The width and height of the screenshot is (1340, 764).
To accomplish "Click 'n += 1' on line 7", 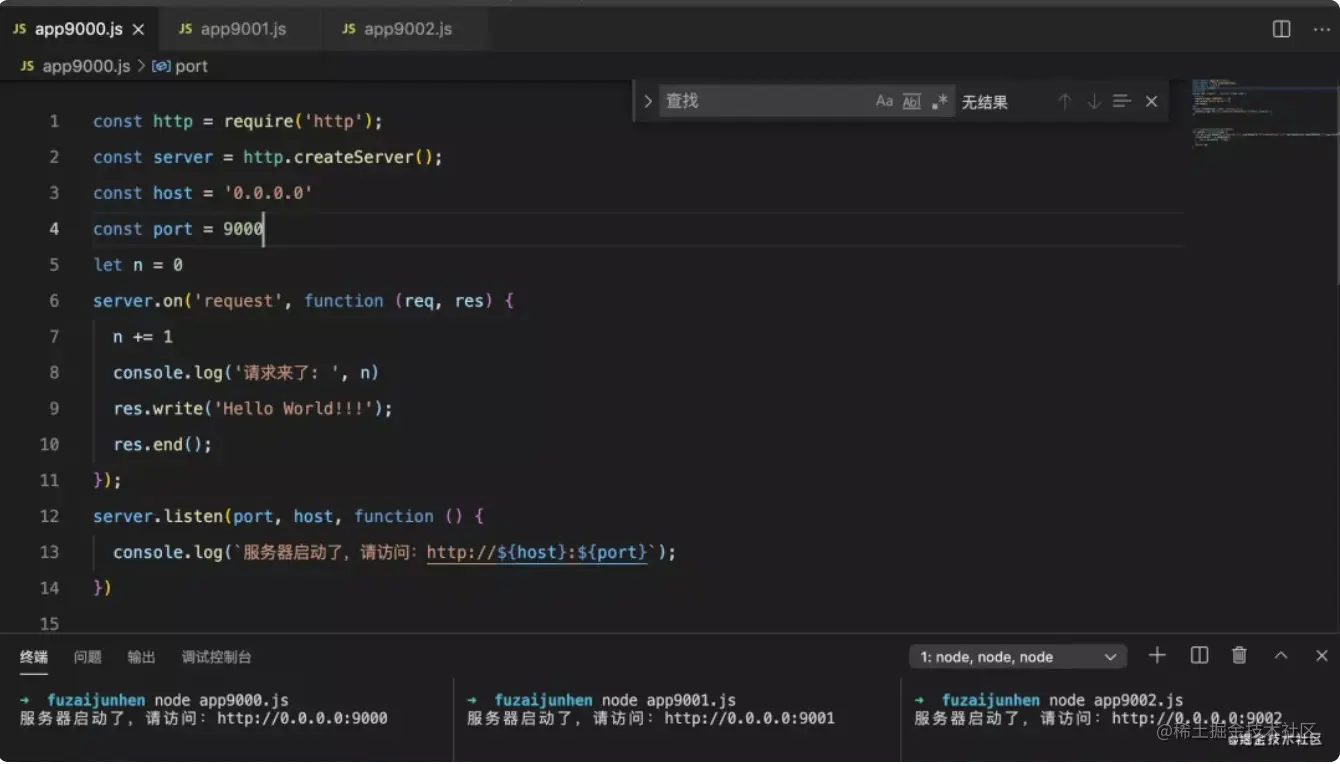I will point(143,337).
